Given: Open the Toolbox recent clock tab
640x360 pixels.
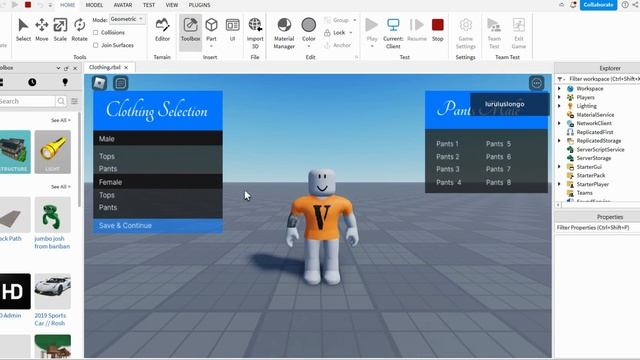Looking at the screenshot, I should tap(32, 82).
